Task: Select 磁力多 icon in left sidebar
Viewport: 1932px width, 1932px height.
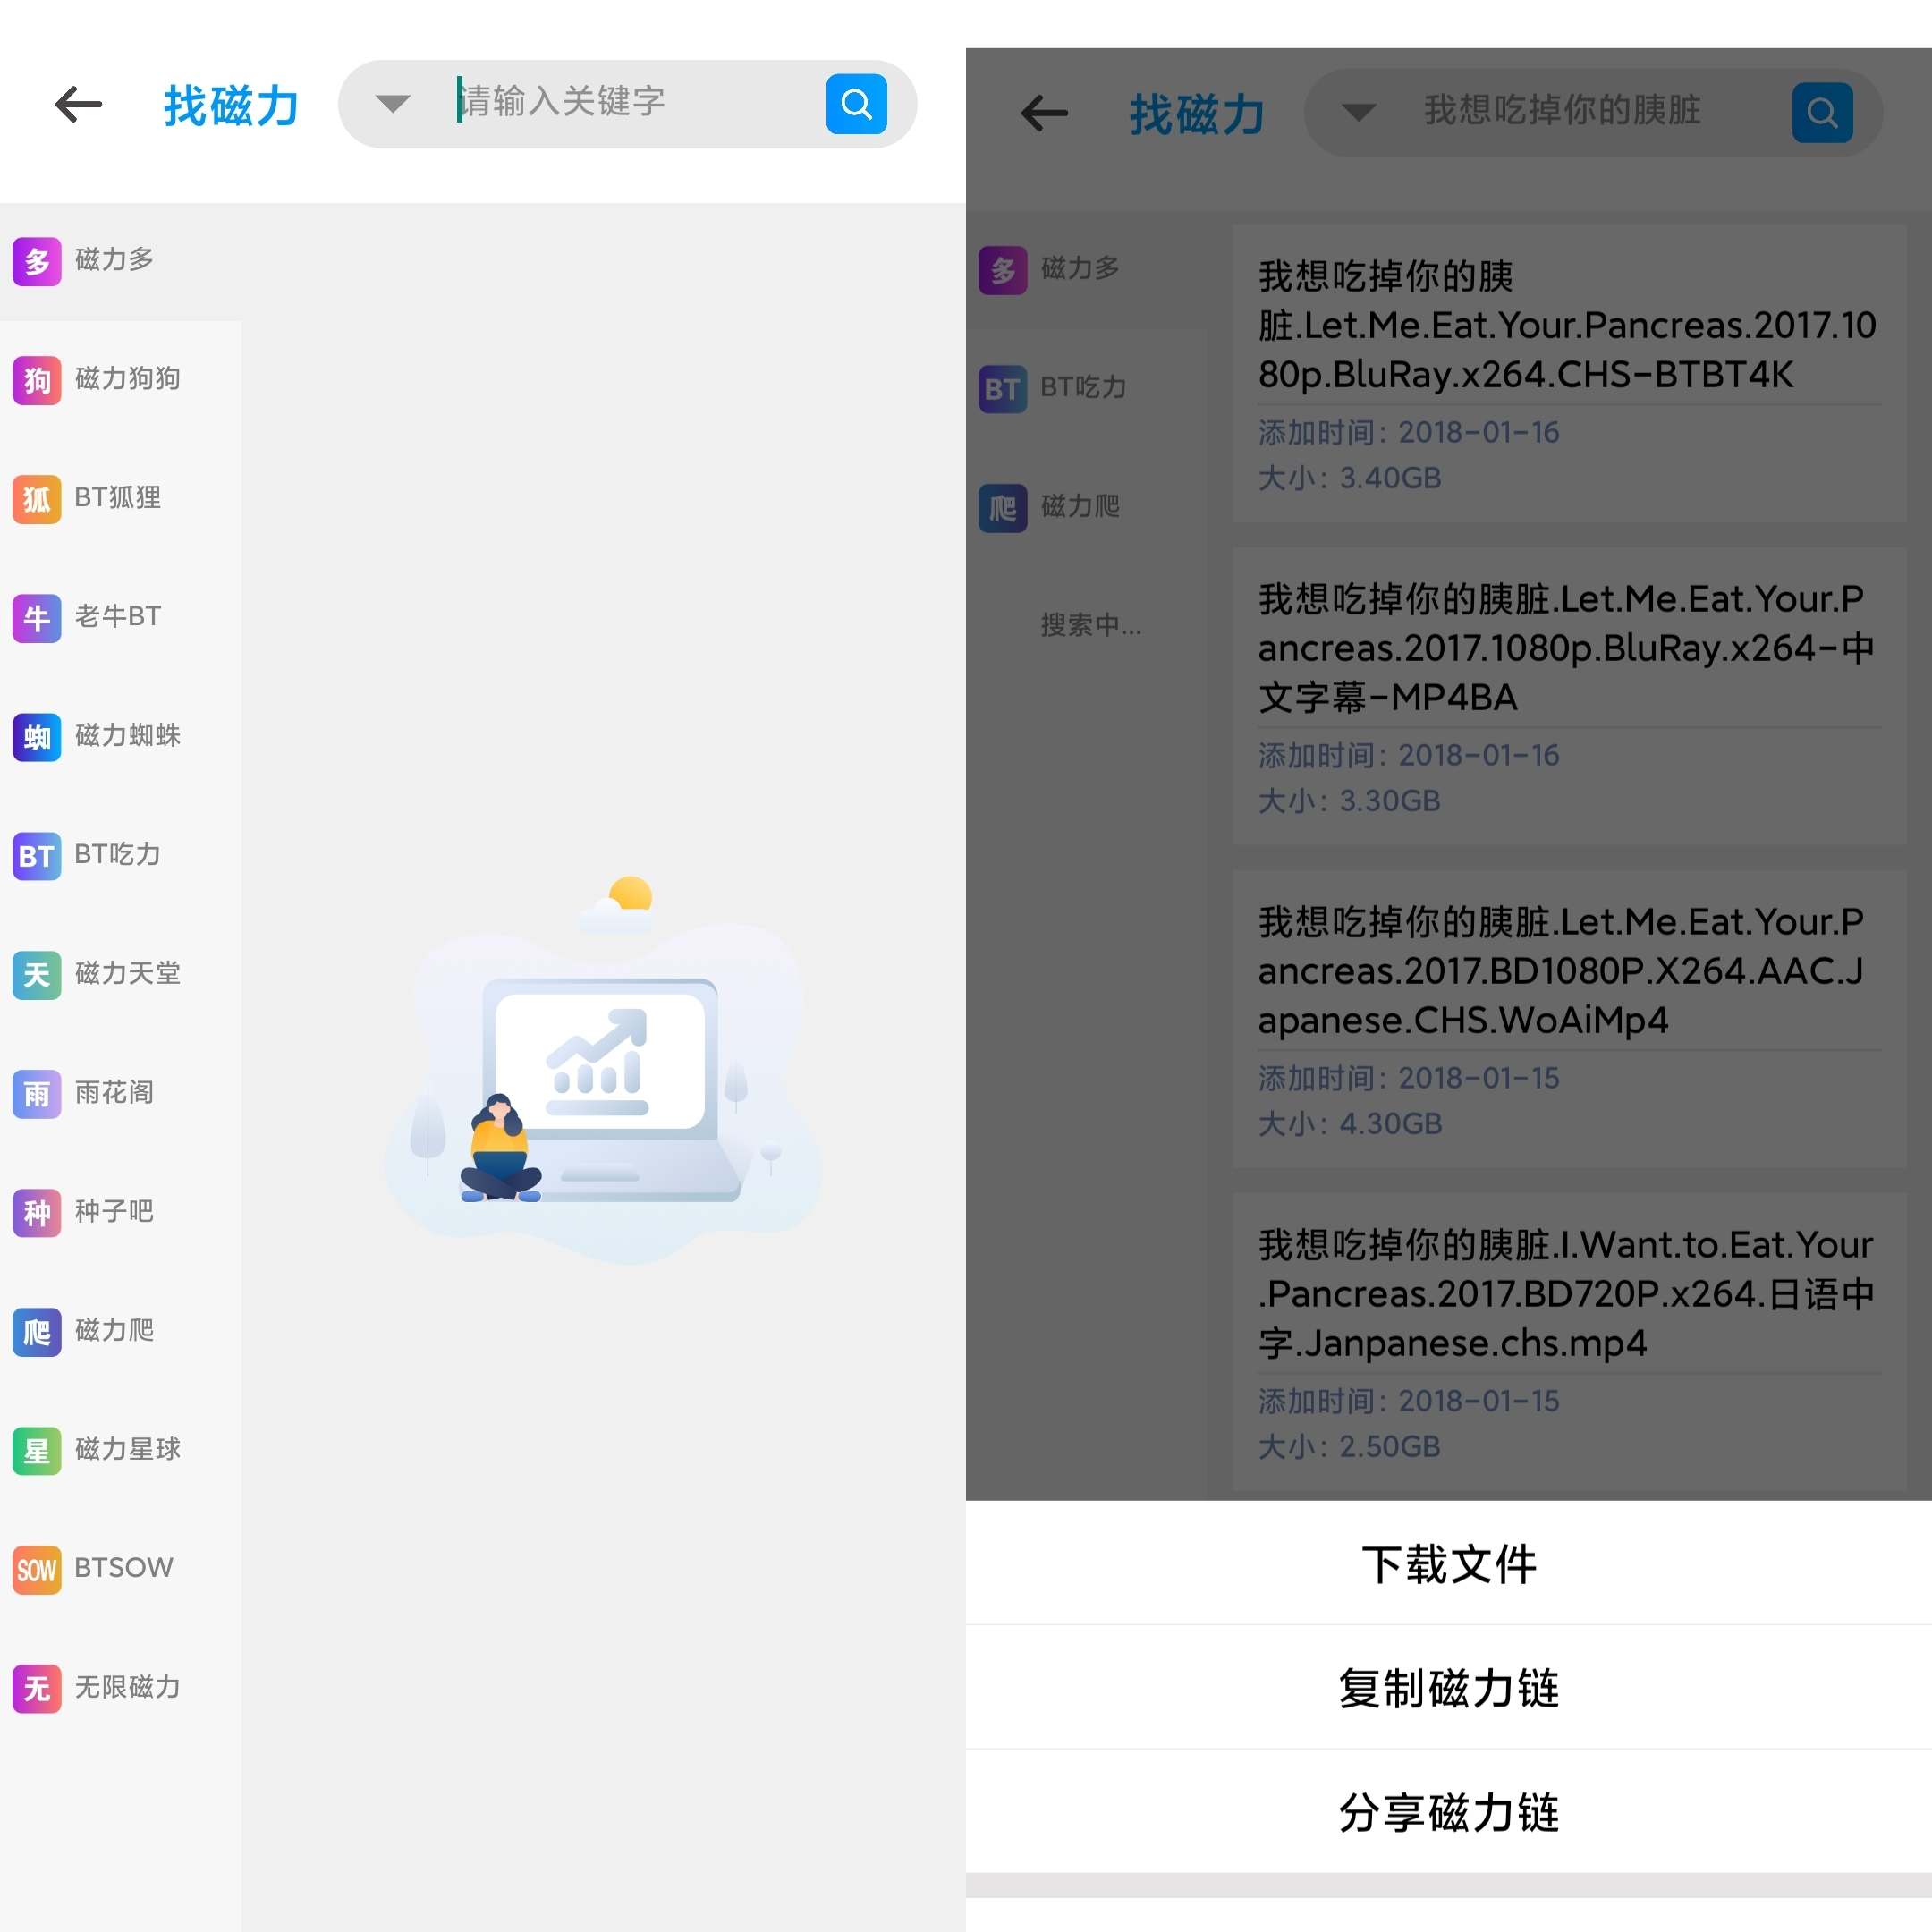Action: (37, 262)
